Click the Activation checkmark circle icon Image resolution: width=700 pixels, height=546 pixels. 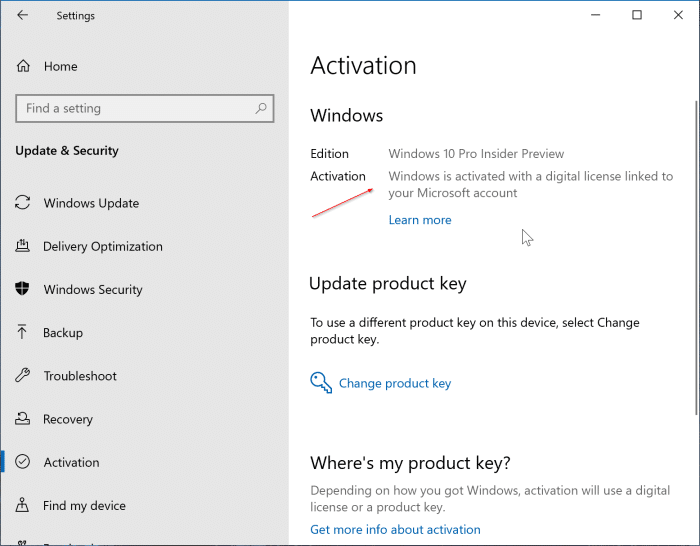[22, 461]
